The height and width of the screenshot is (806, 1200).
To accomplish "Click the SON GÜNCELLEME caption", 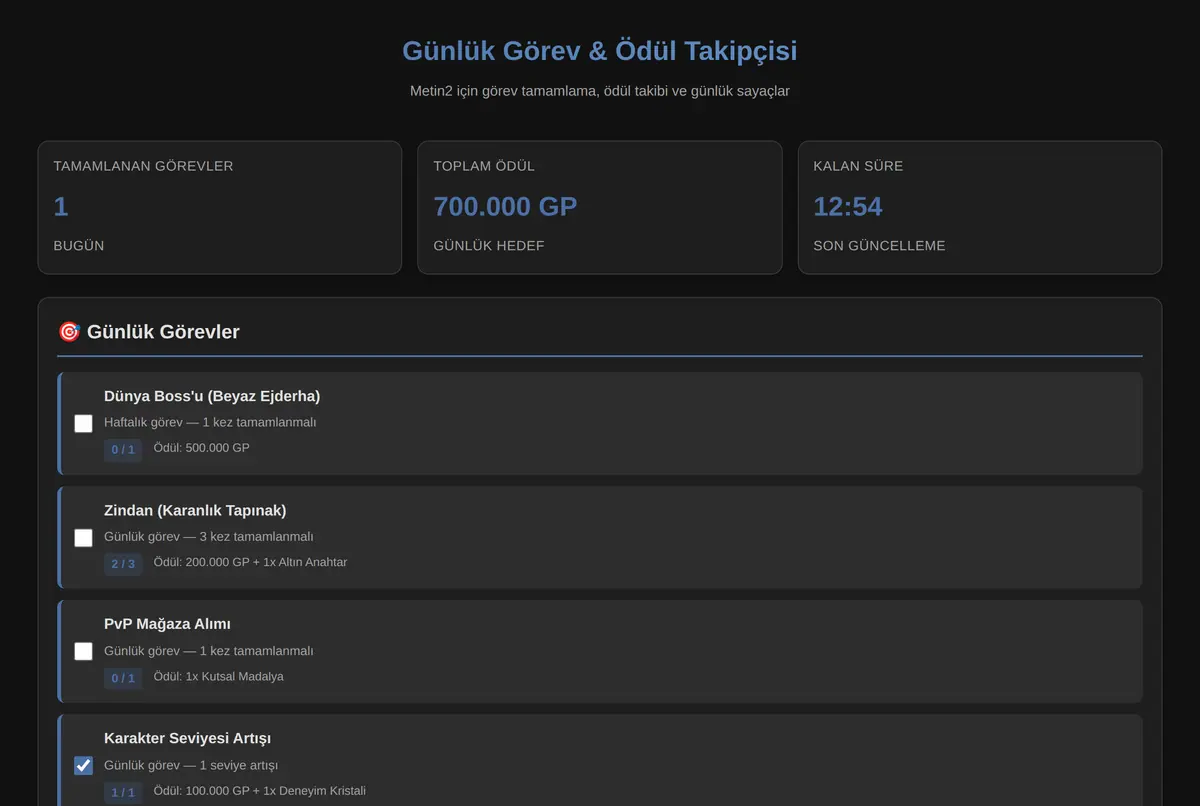I will click(x=879, y=246).
